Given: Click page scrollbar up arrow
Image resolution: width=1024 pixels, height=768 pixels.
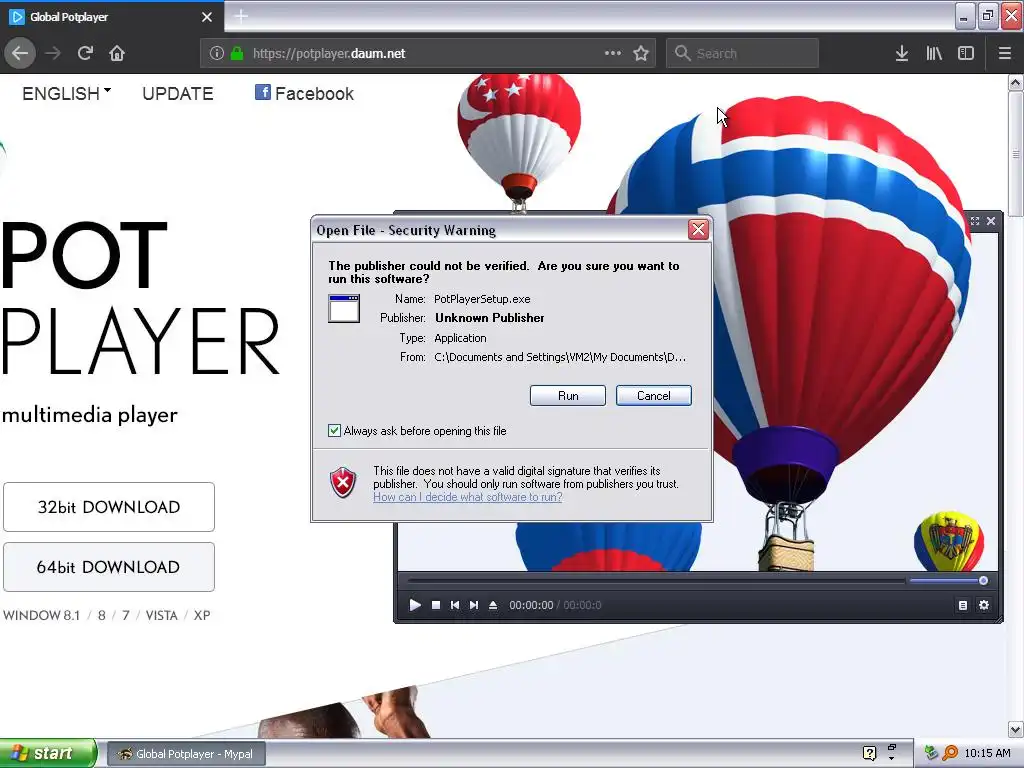Looking at the screenshot, I should point(1016,82).
